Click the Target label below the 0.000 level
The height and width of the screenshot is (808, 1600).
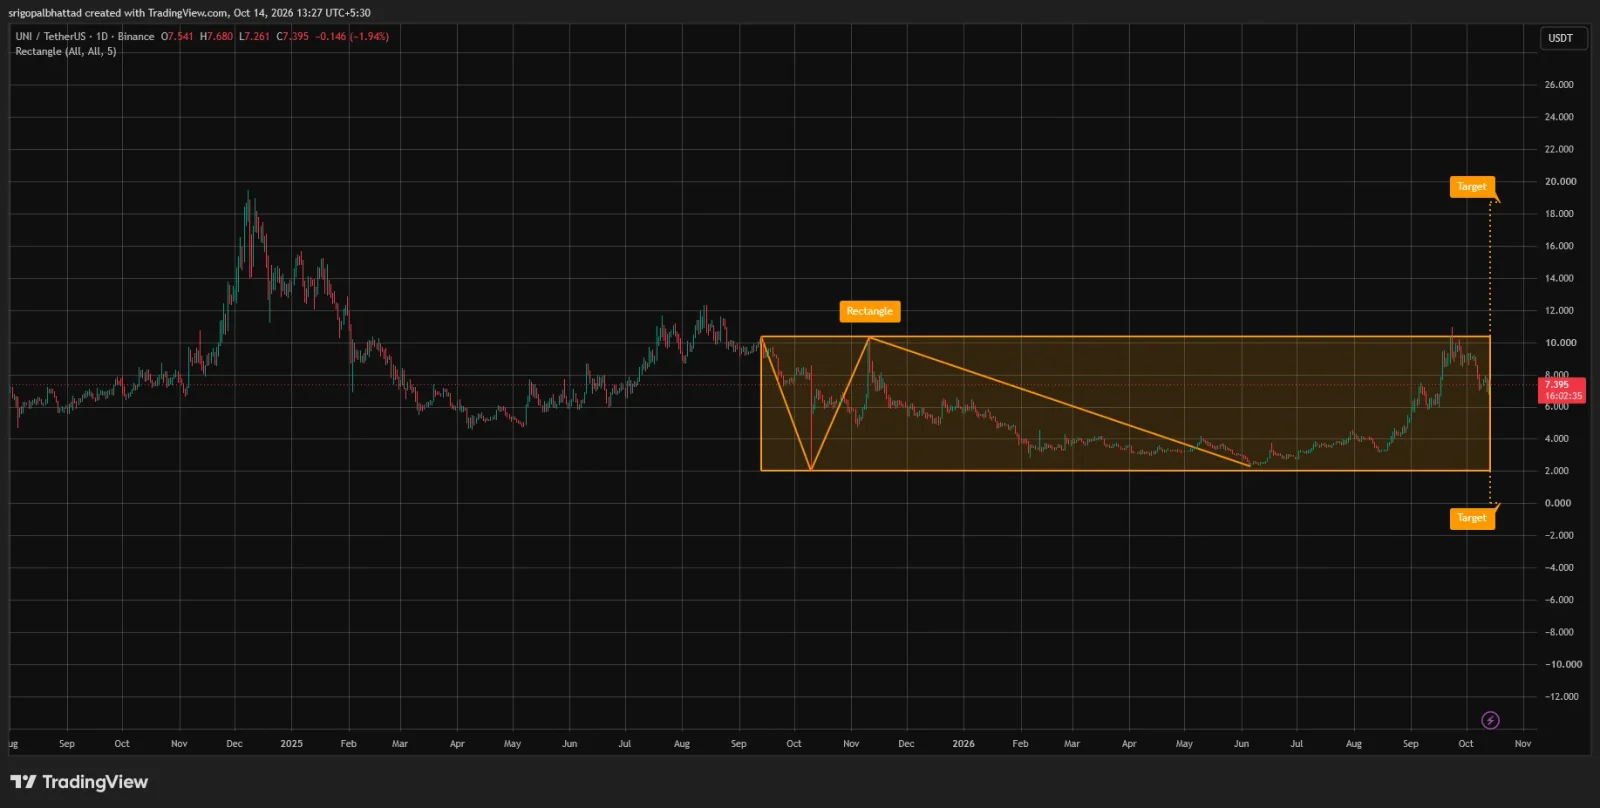pos(1471,518)
